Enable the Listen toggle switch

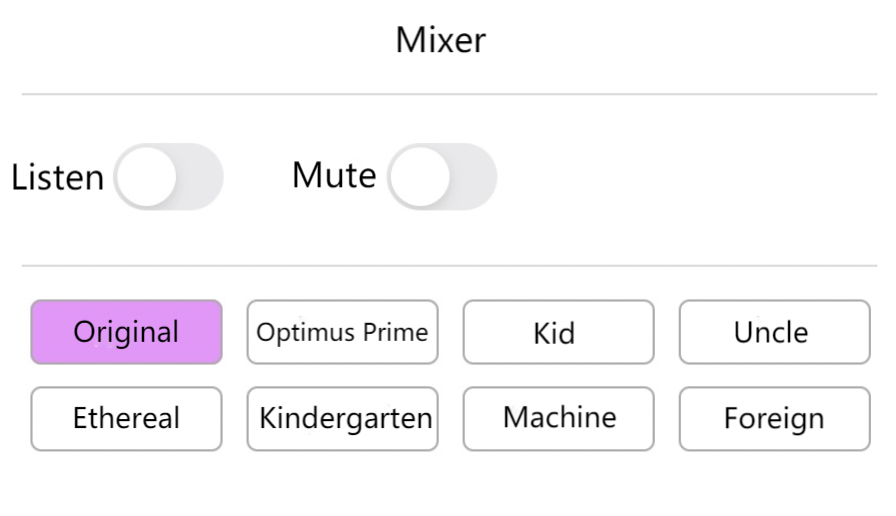pyautogui.click(x=168, y=177)
